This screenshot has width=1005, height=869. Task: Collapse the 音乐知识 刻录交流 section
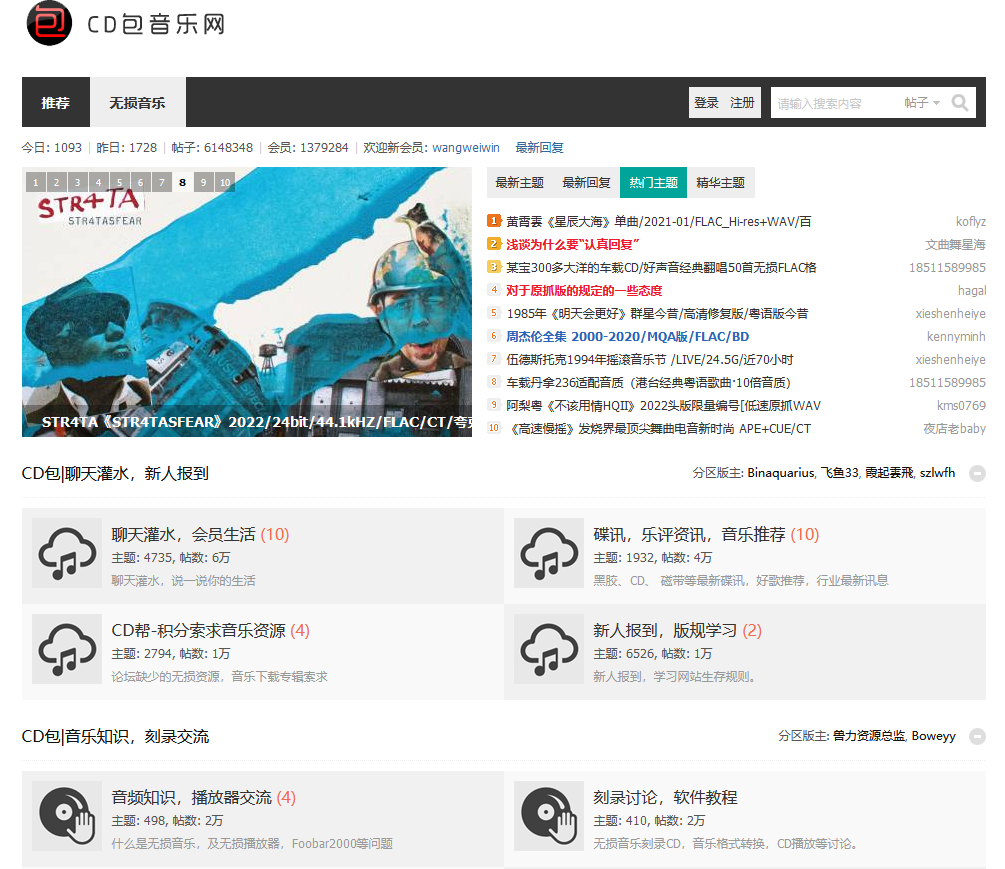point(977,736)
